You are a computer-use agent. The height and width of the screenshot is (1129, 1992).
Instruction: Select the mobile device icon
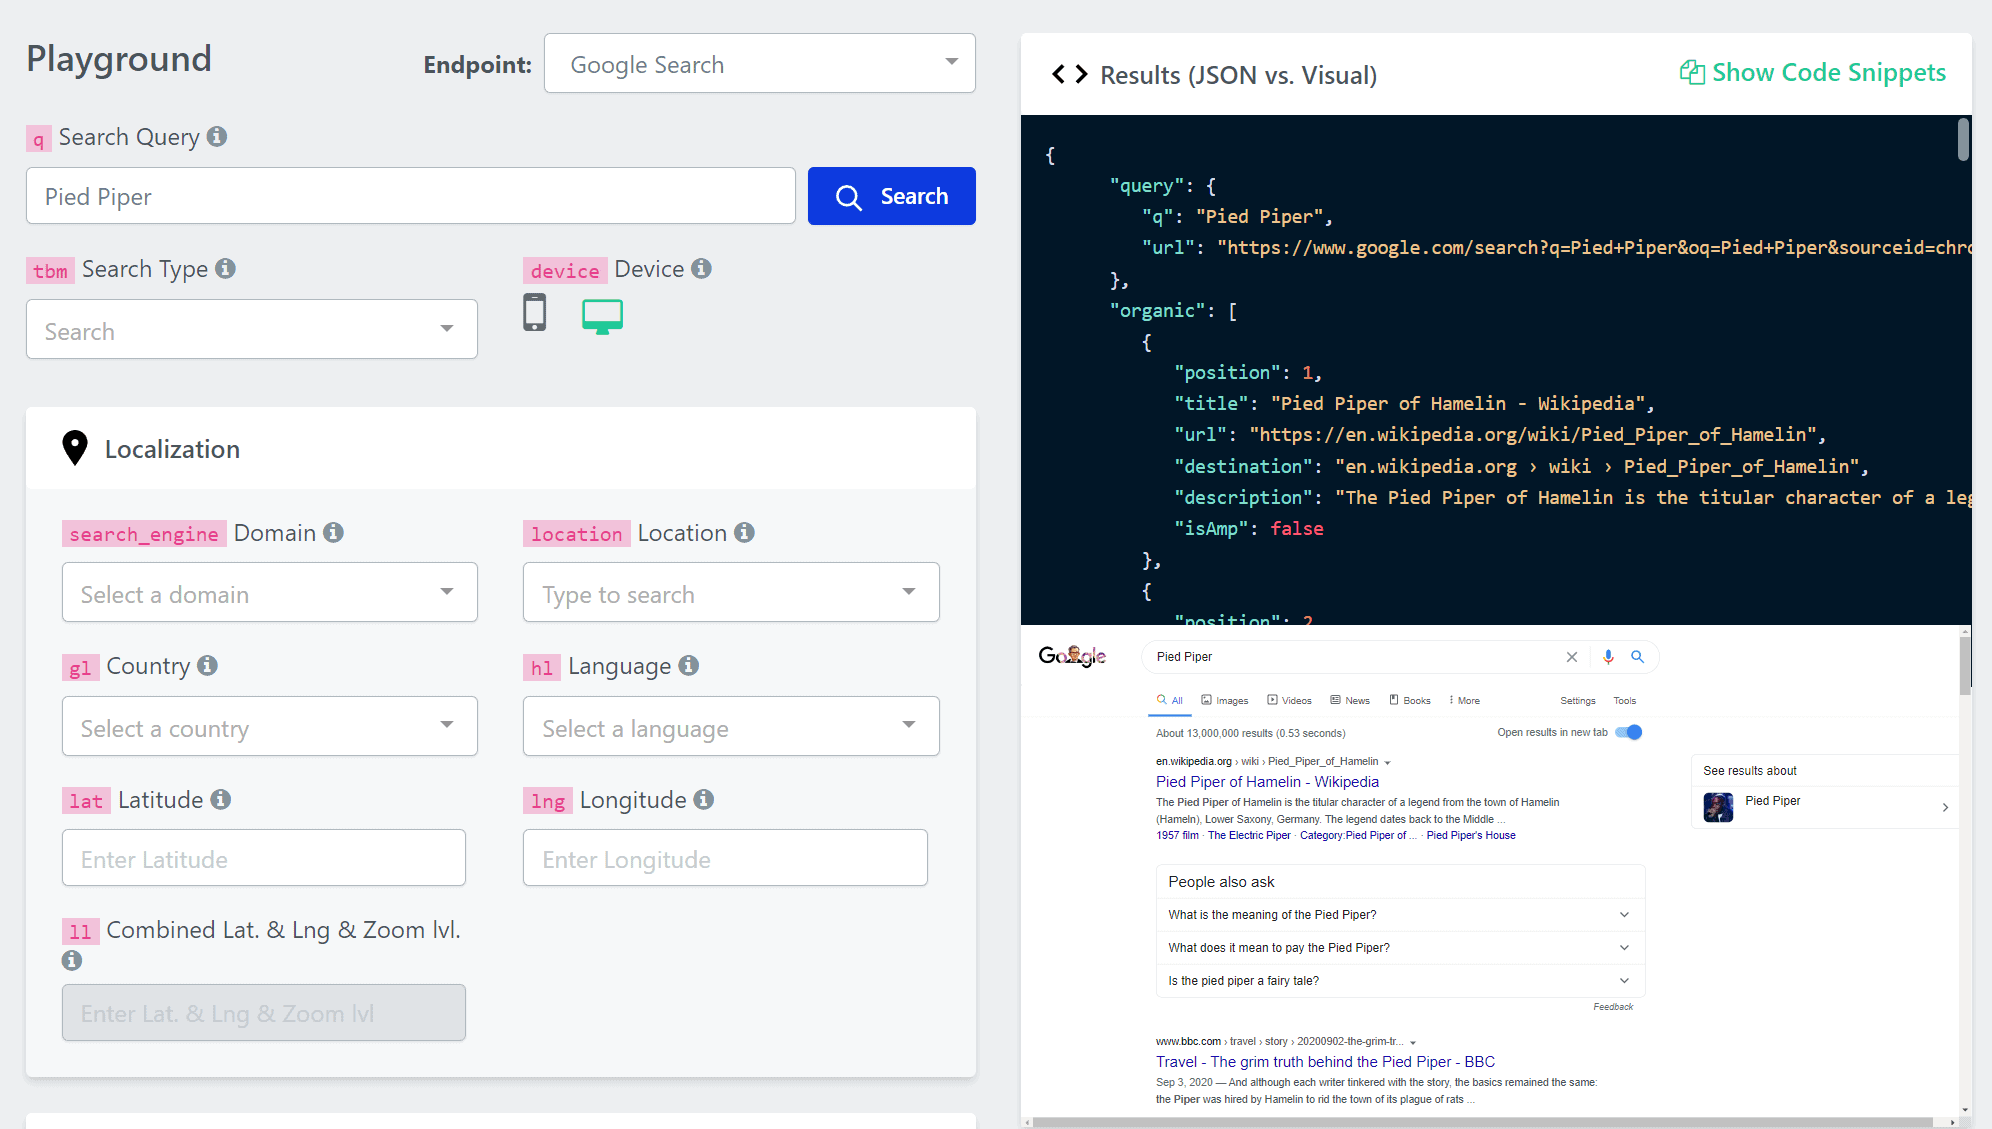pos(535,312)
